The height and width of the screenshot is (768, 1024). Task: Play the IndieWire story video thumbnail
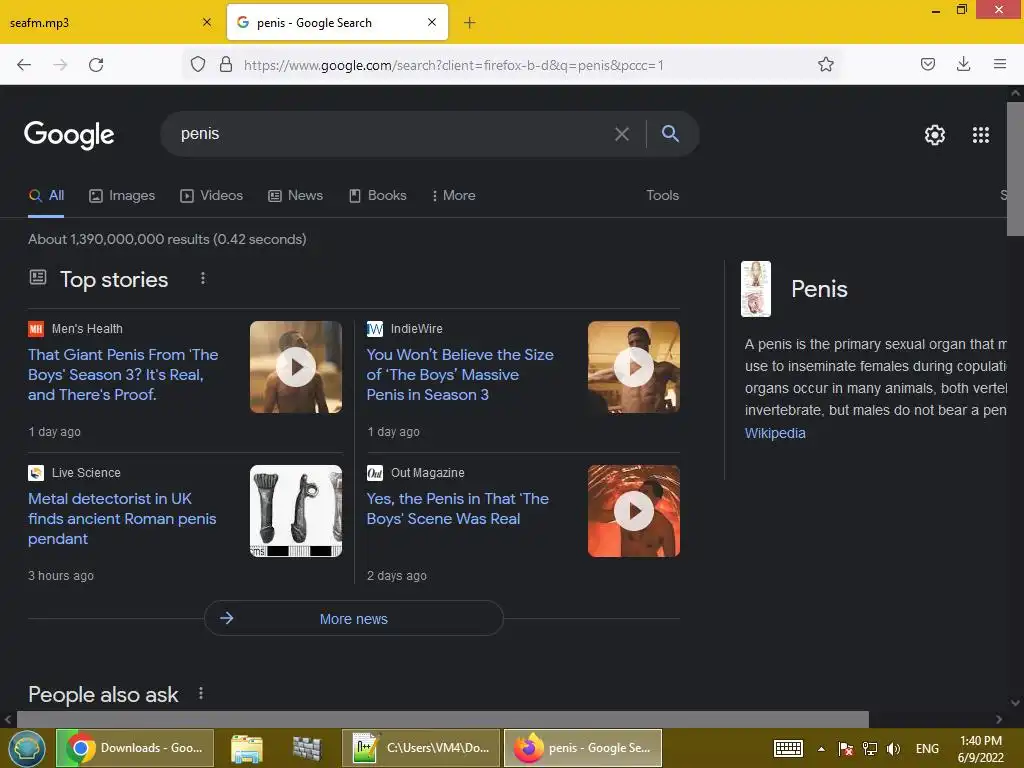(x=633, y=367)
